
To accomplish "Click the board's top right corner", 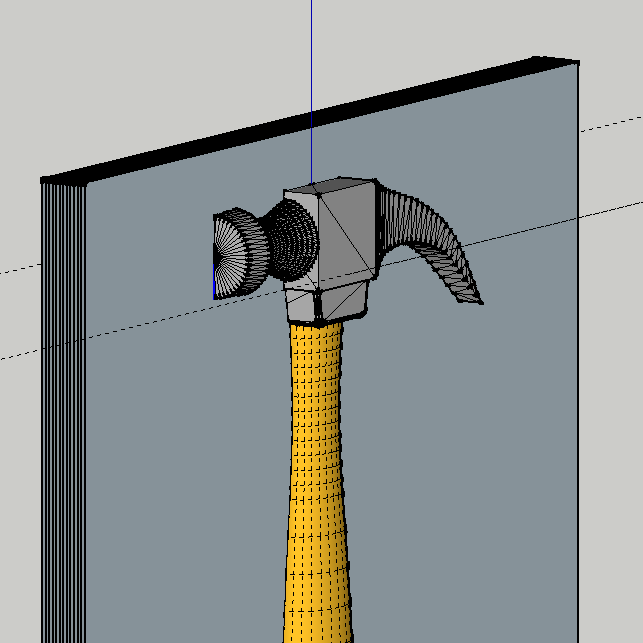I will [x=574, y=63].
